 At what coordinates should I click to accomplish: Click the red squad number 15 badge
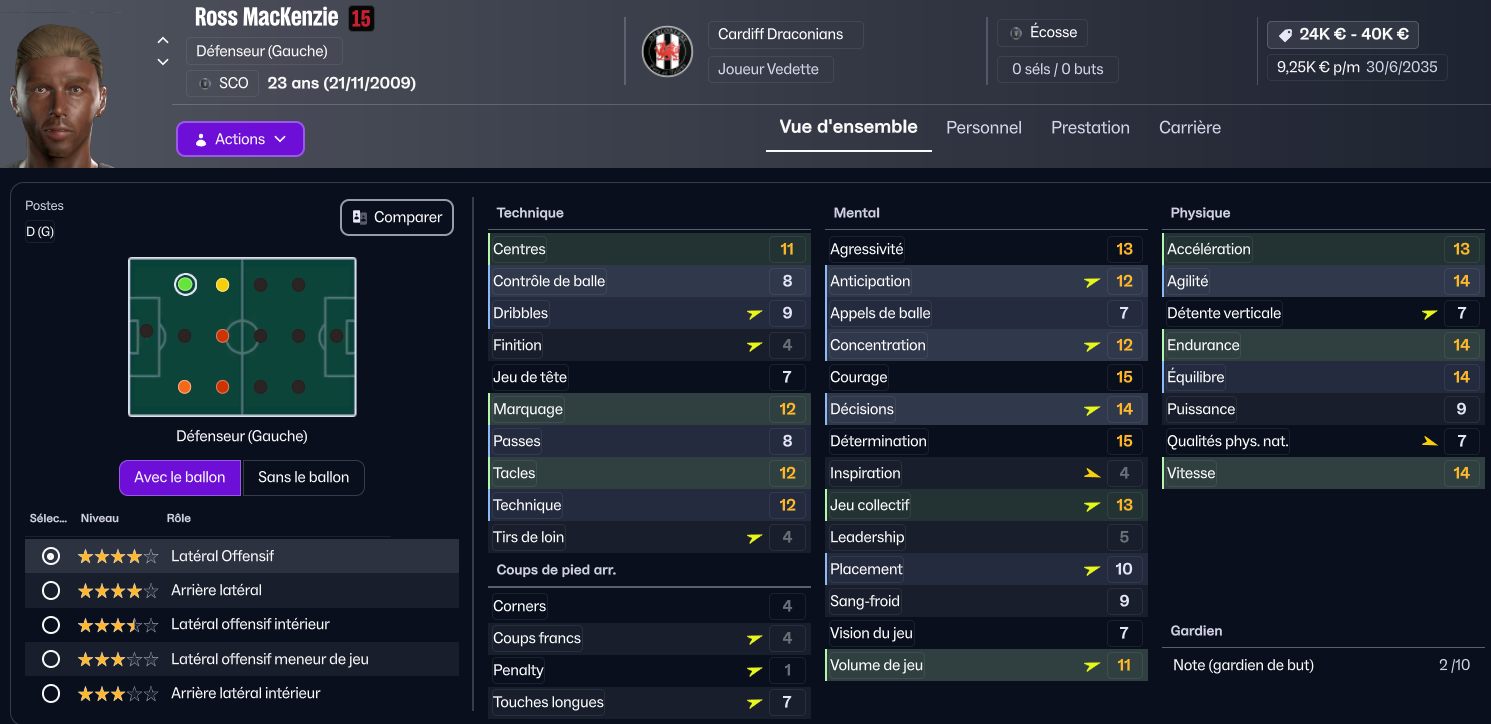361,18
